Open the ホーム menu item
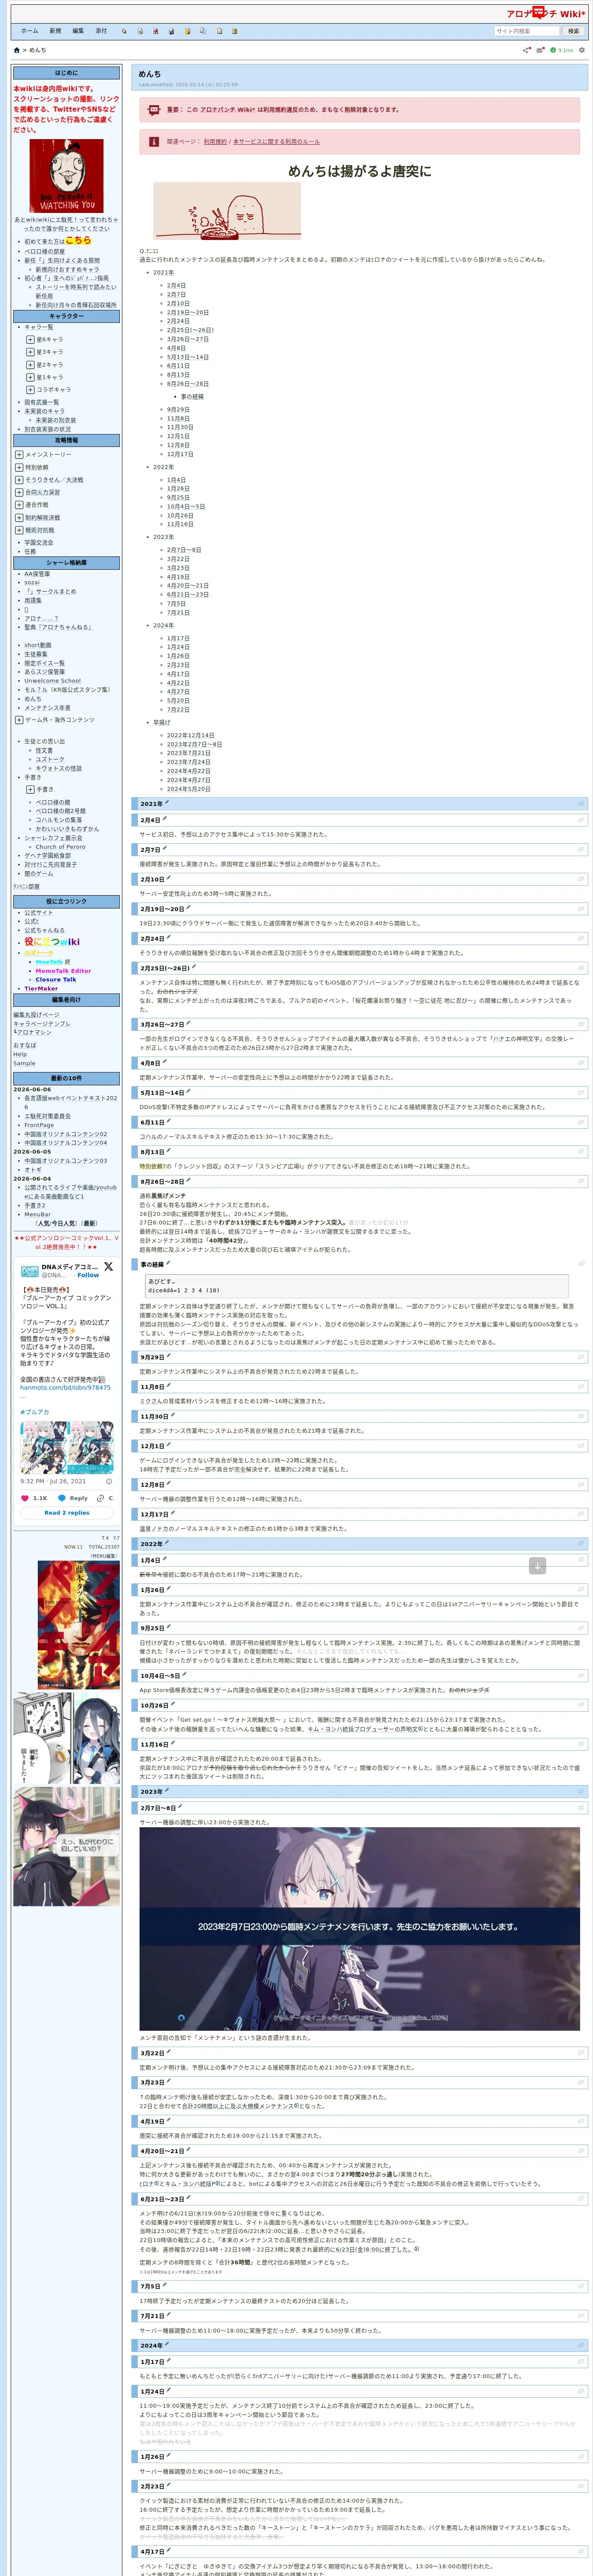This screenshot has height=2576, width=593. point(30,31)
